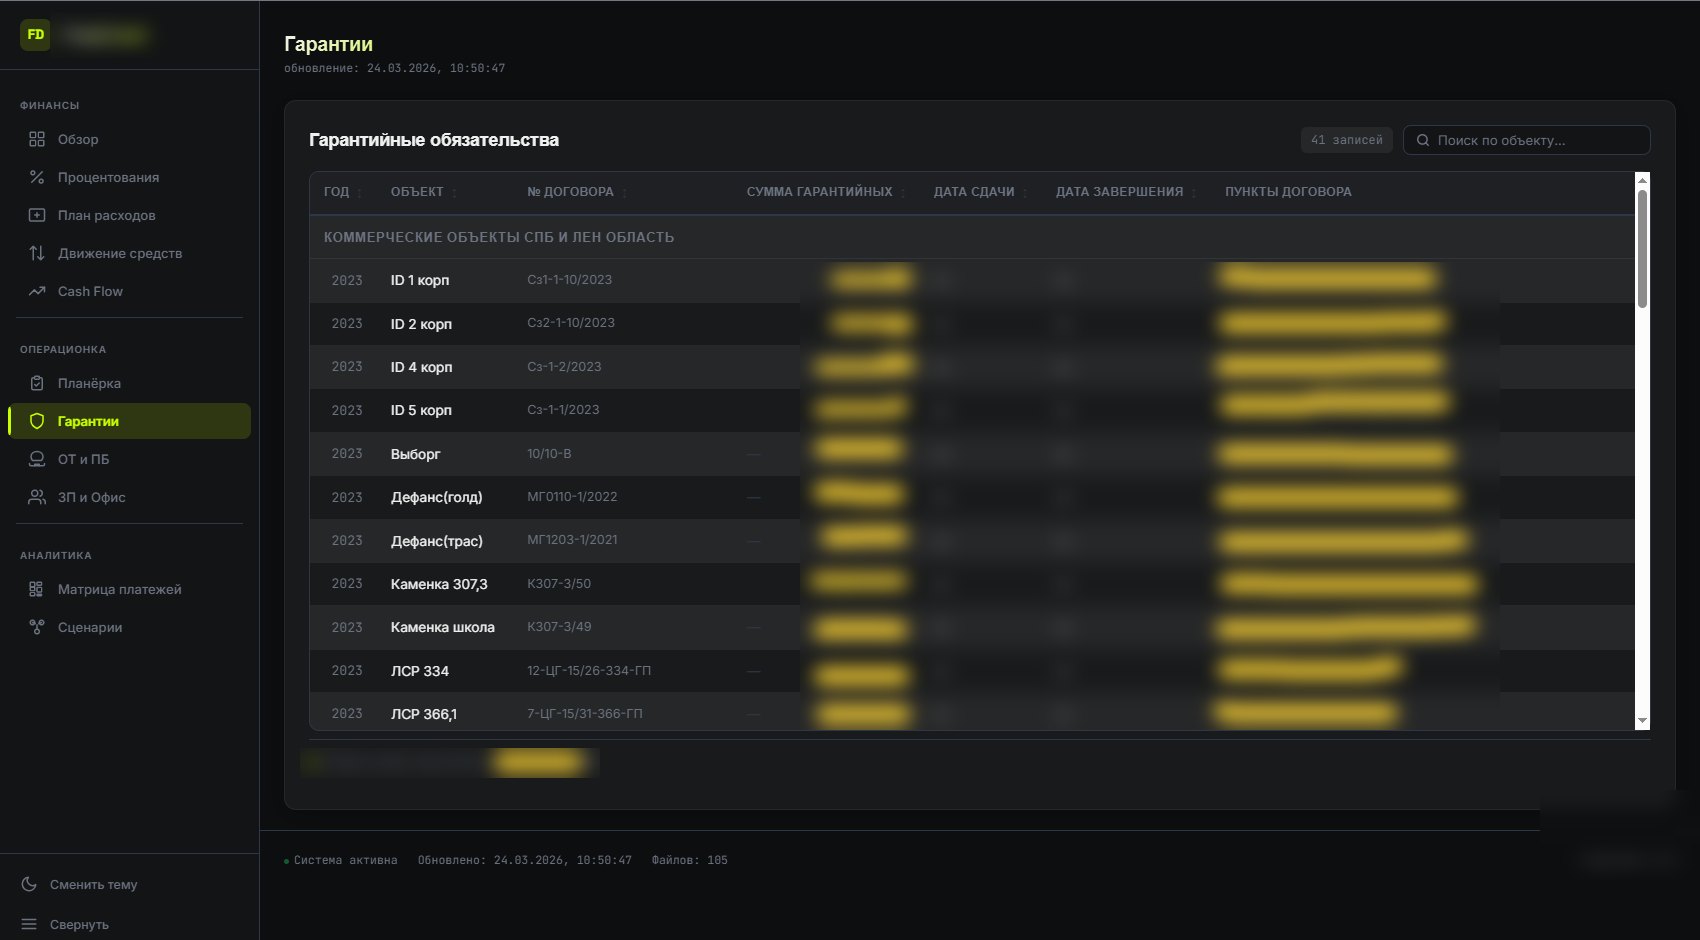Open the Cash Flow trend icon
Screen dimensions: 1700x940
(37, 291)
